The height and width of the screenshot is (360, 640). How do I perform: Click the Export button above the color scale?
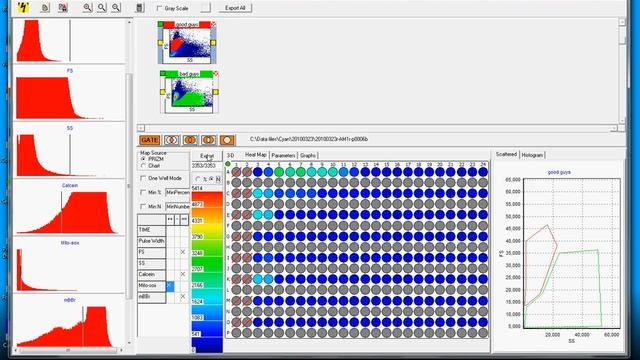tap(207, 156)
